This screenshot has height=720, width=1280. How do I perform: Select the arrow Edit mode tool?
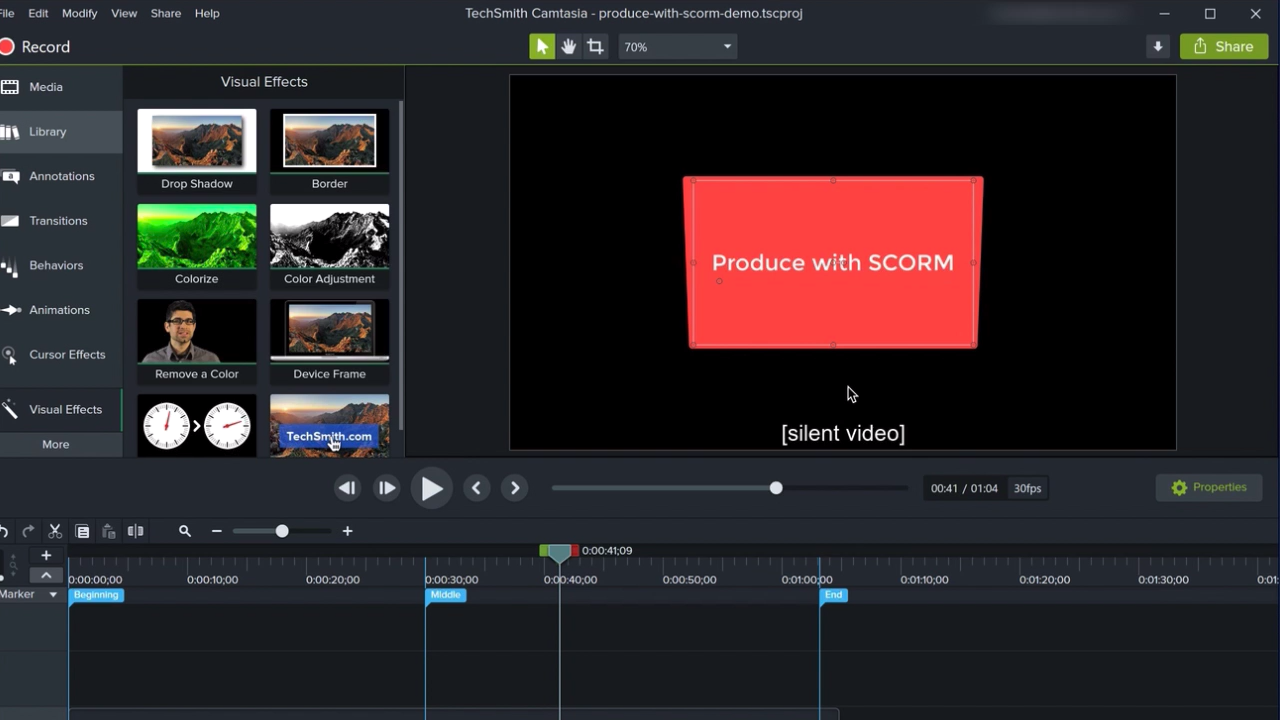click(x=542, y=47)
